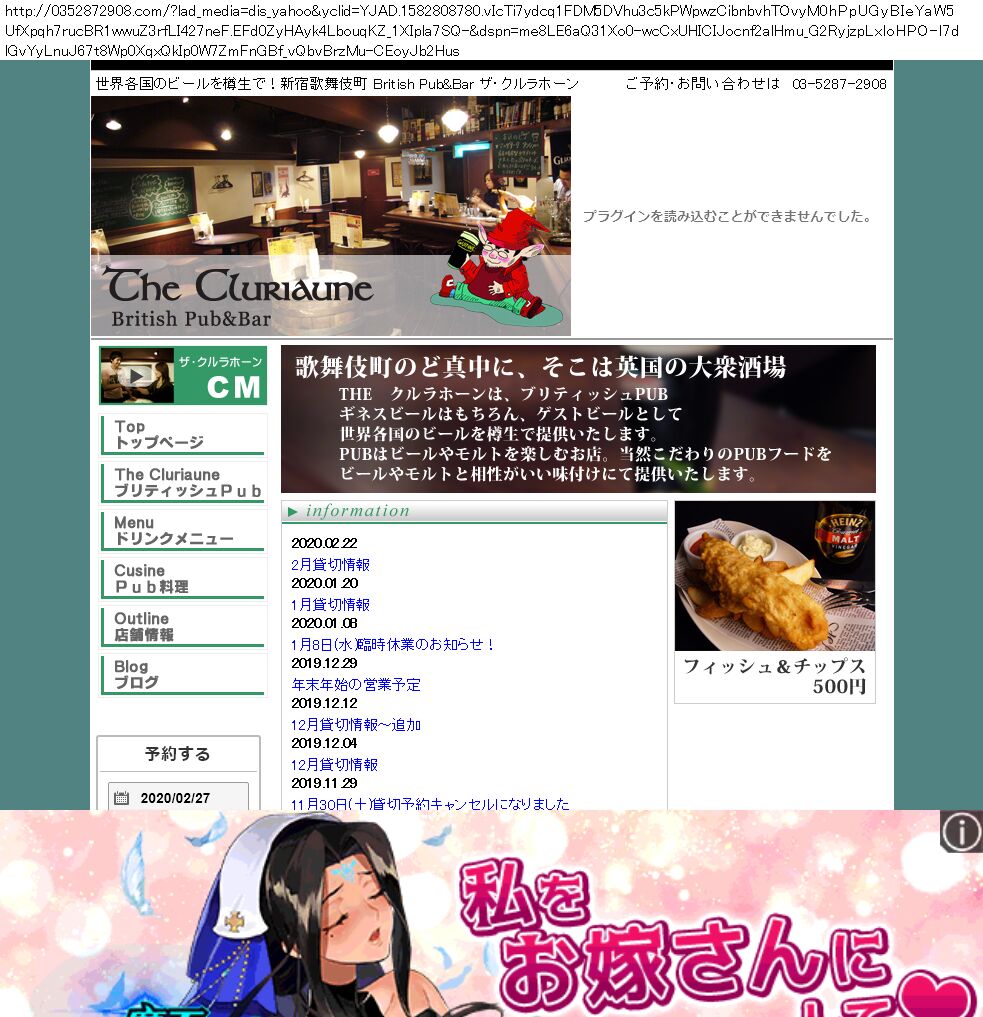The image size is (983, 1017).
Task: Open the Menu ドリンクメニュー page
Action: pos(183,531)
